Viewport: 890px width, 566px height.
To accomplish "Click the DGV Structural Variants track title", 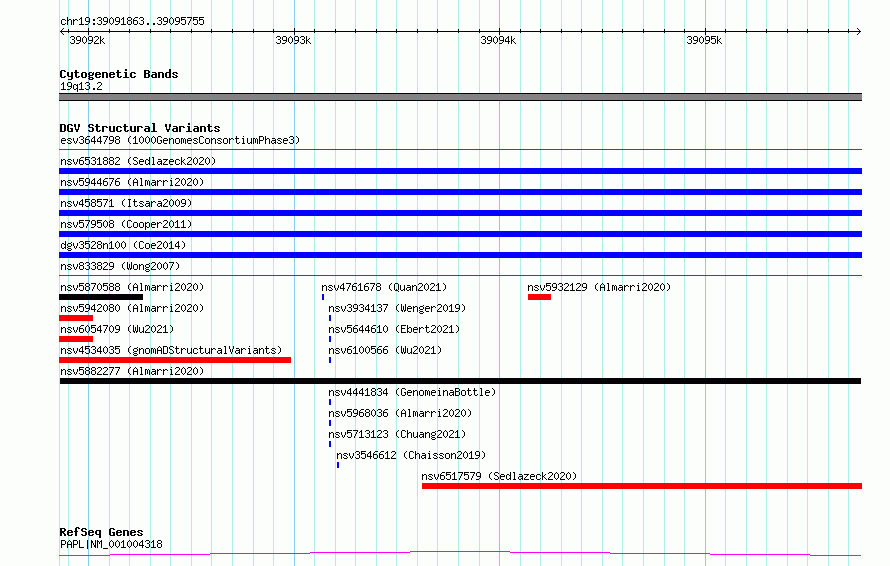I will pos(140,128).
